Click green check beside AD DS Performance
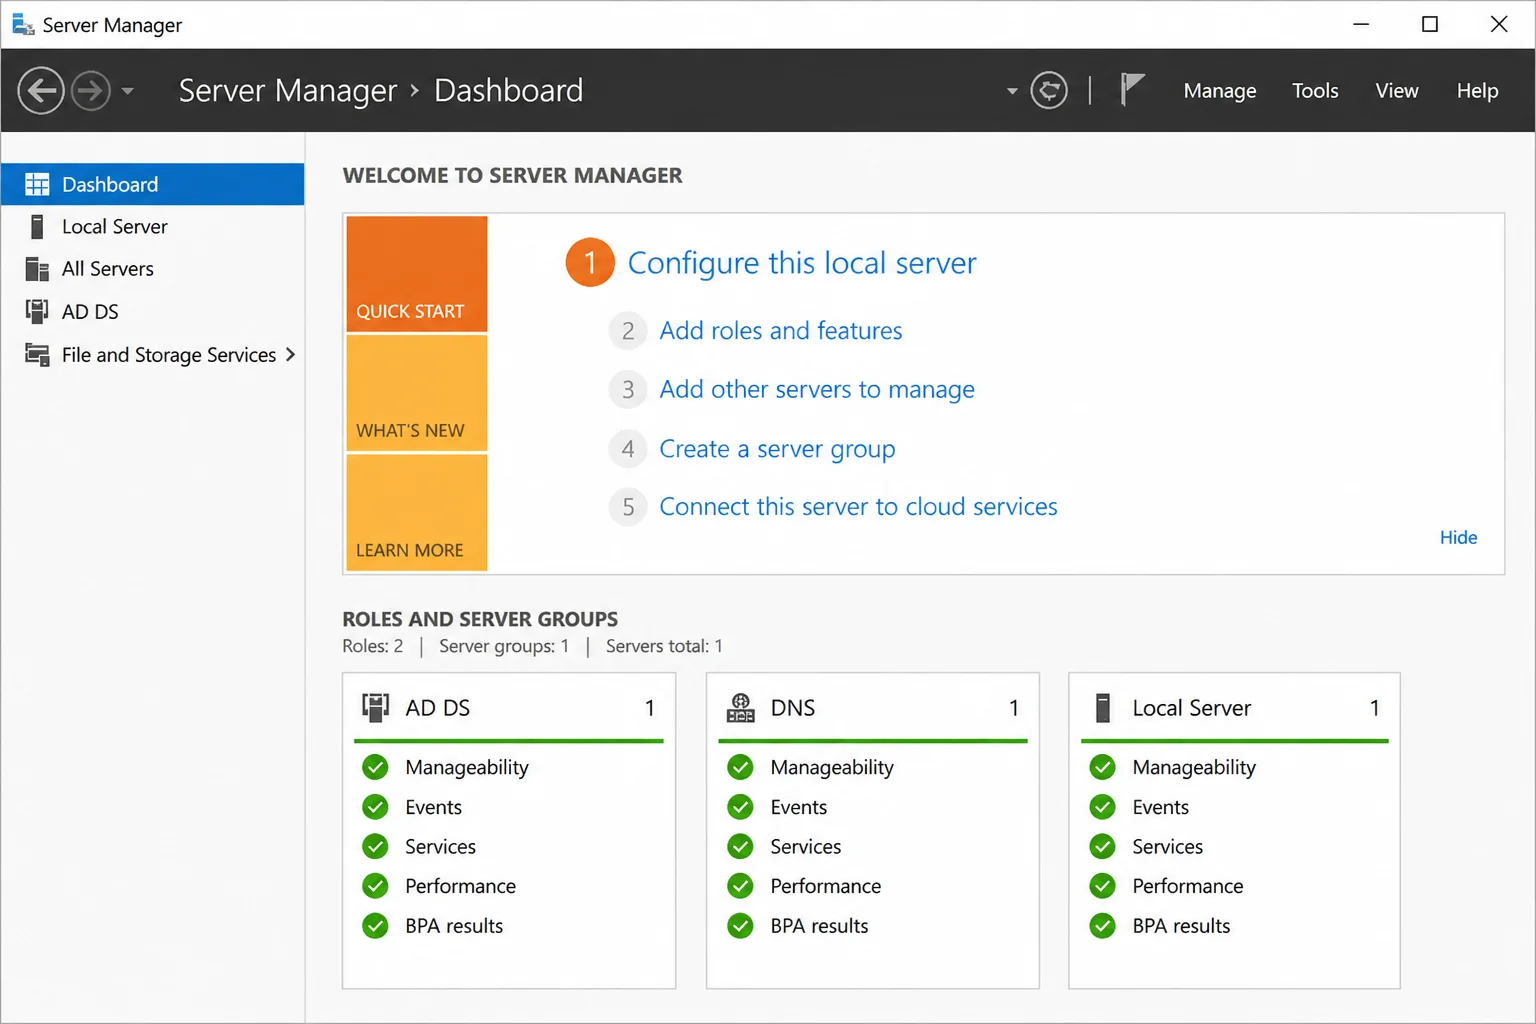1536x1024 pixels. (x=375, y=886)
